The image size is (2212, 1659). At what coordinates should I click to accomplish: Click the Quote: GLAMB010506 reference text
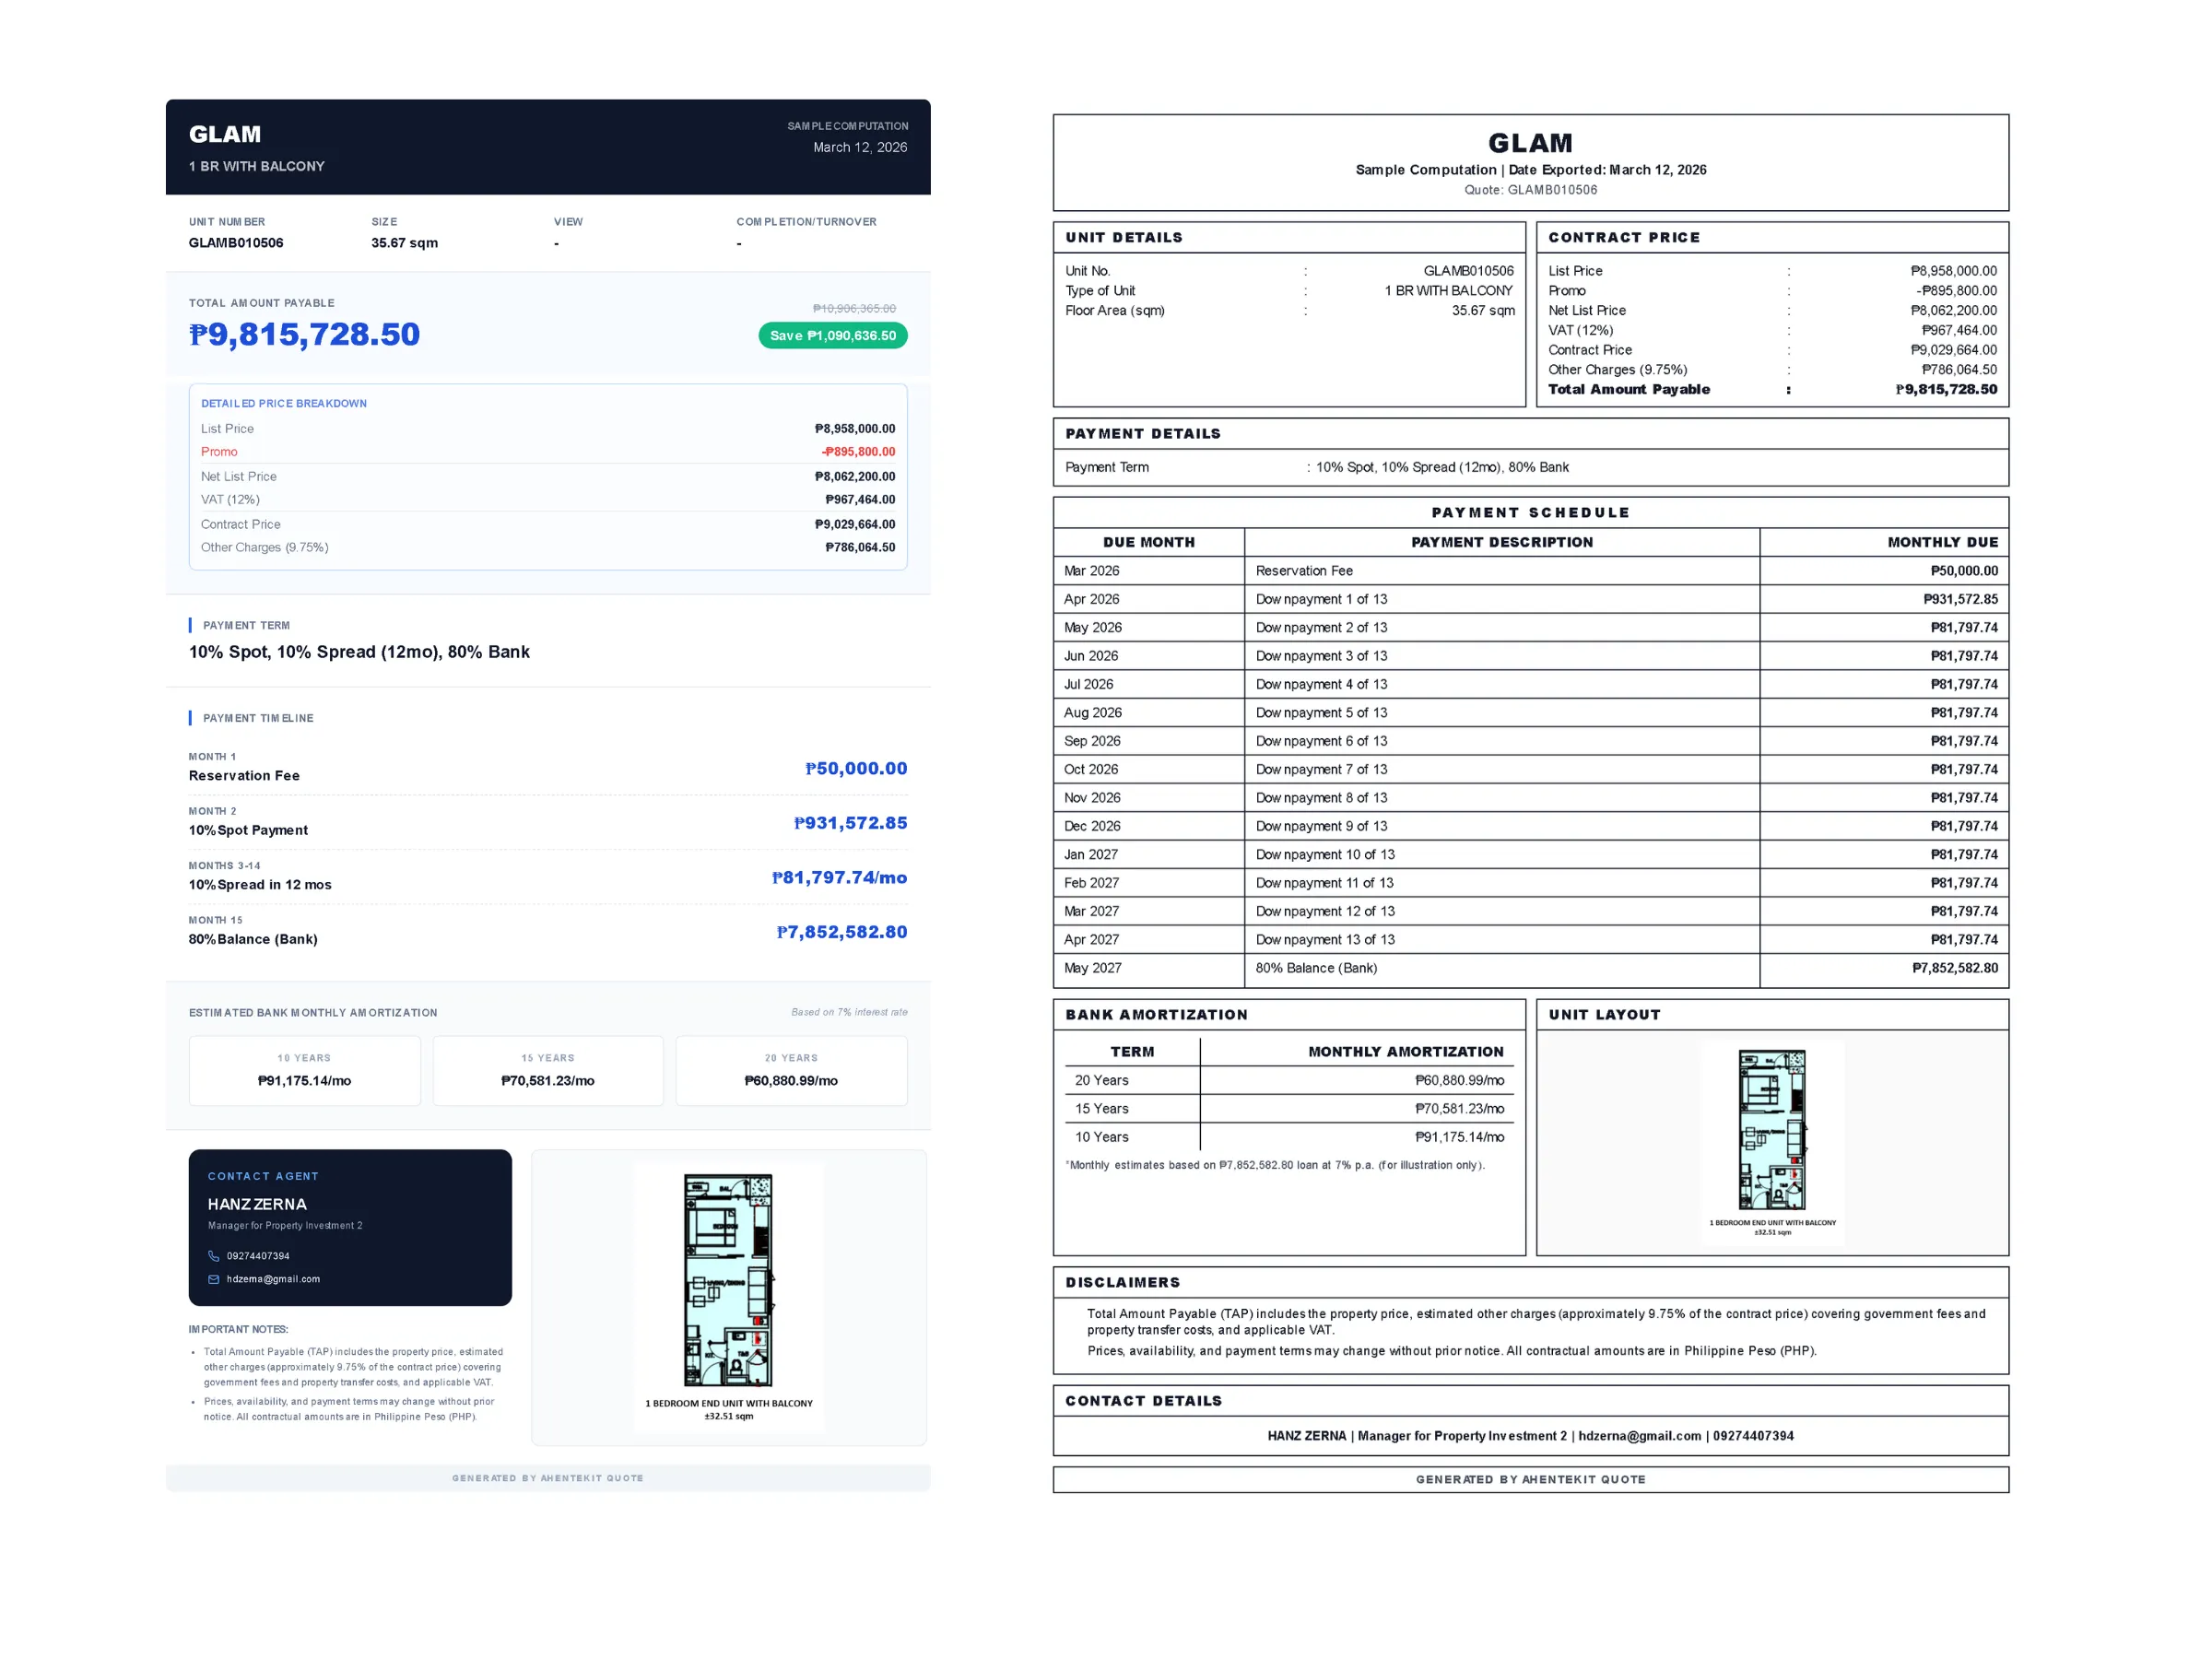click(x=1530, y=190)
